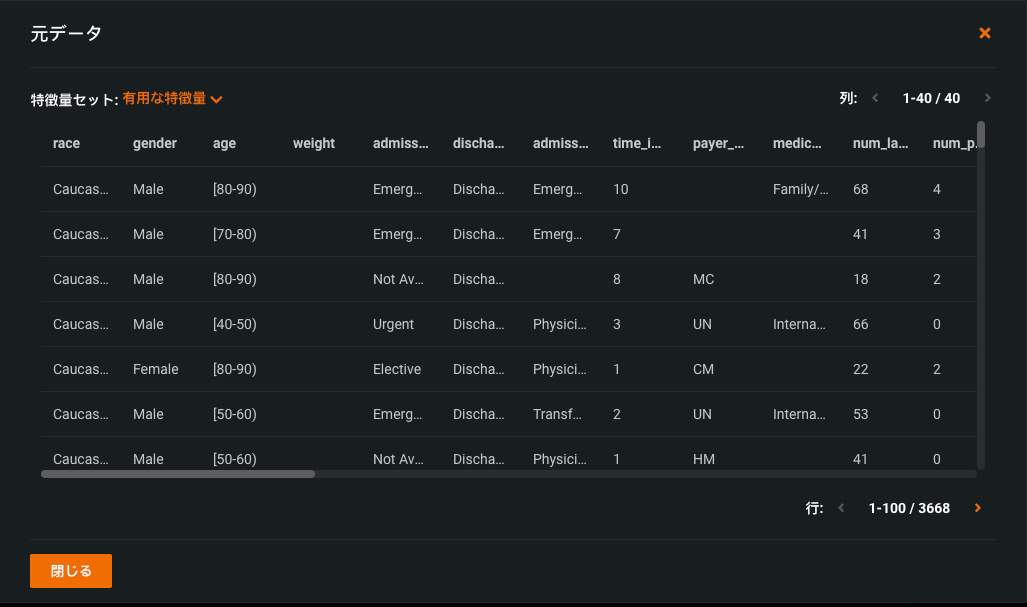
Task: Close the 元データ dialog with the X icon
Action: click(985, 33)
